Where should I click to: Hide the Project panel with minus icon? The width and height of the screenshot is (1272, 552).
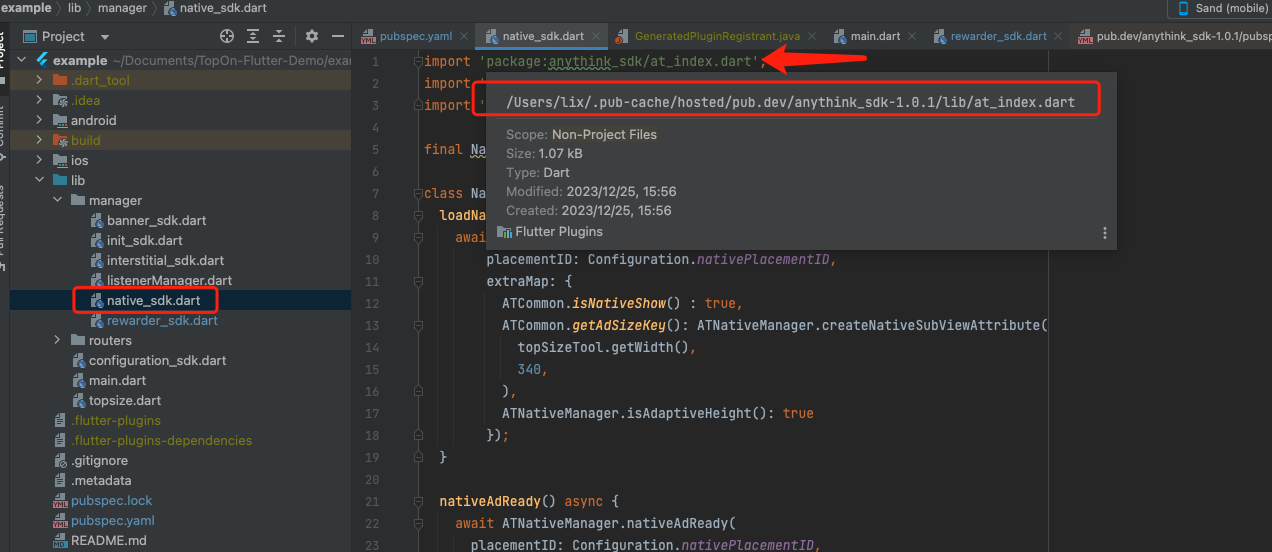coord(337,36)
